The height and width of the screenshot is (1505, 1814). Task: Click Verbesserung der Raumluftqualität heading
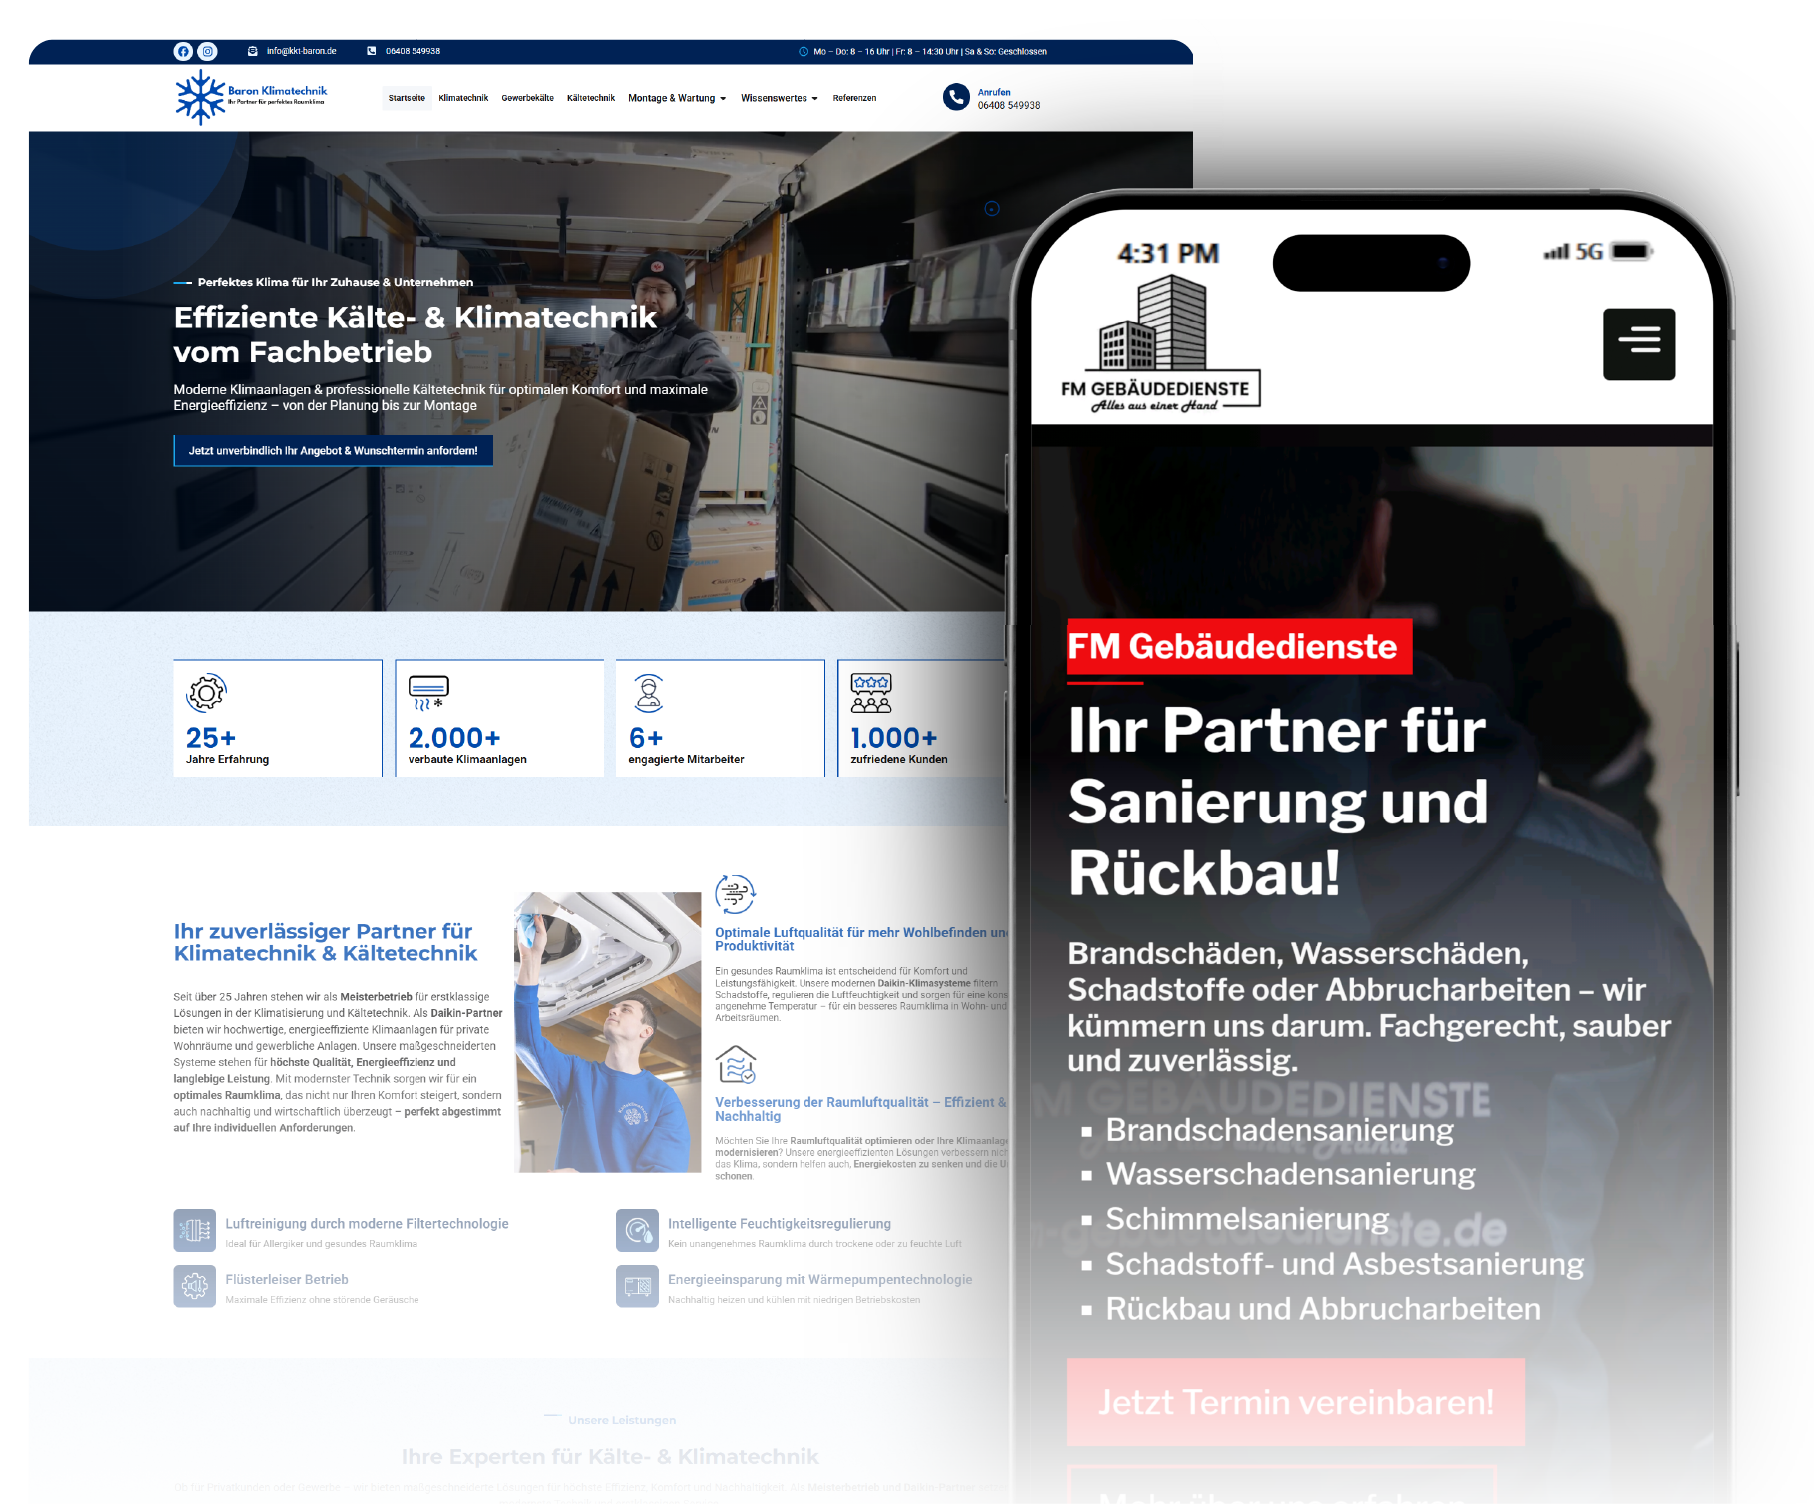click(x=861, y=1109)
